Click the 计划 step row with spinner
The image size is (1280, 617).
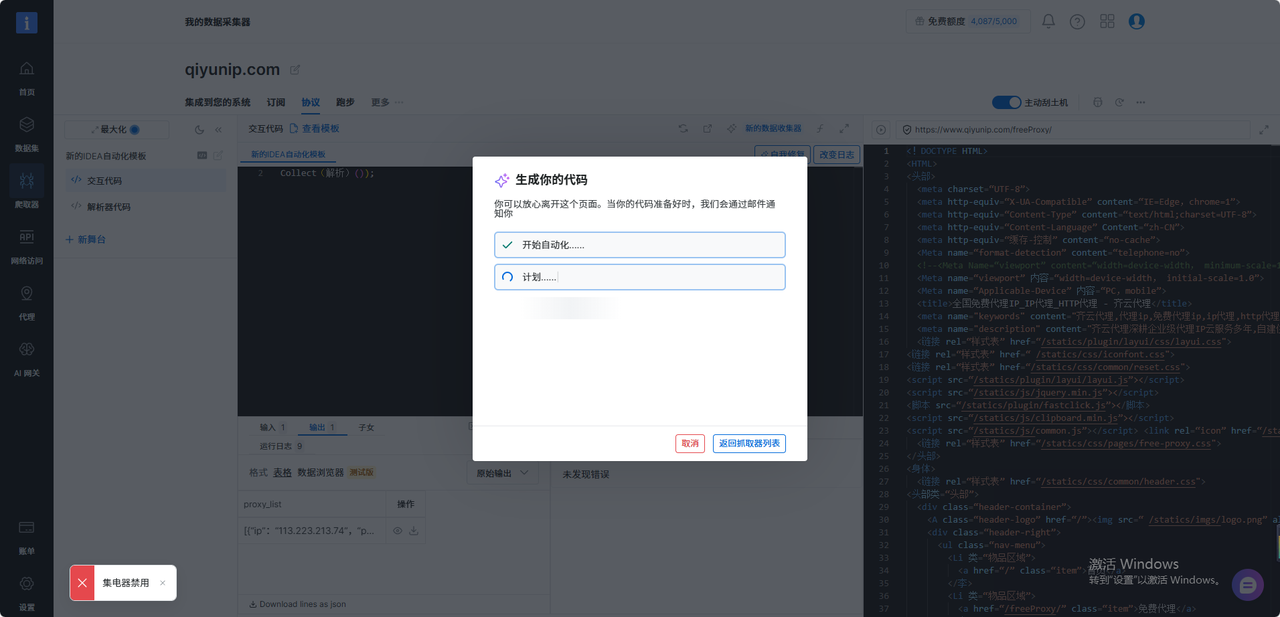(x=640, y=277)
